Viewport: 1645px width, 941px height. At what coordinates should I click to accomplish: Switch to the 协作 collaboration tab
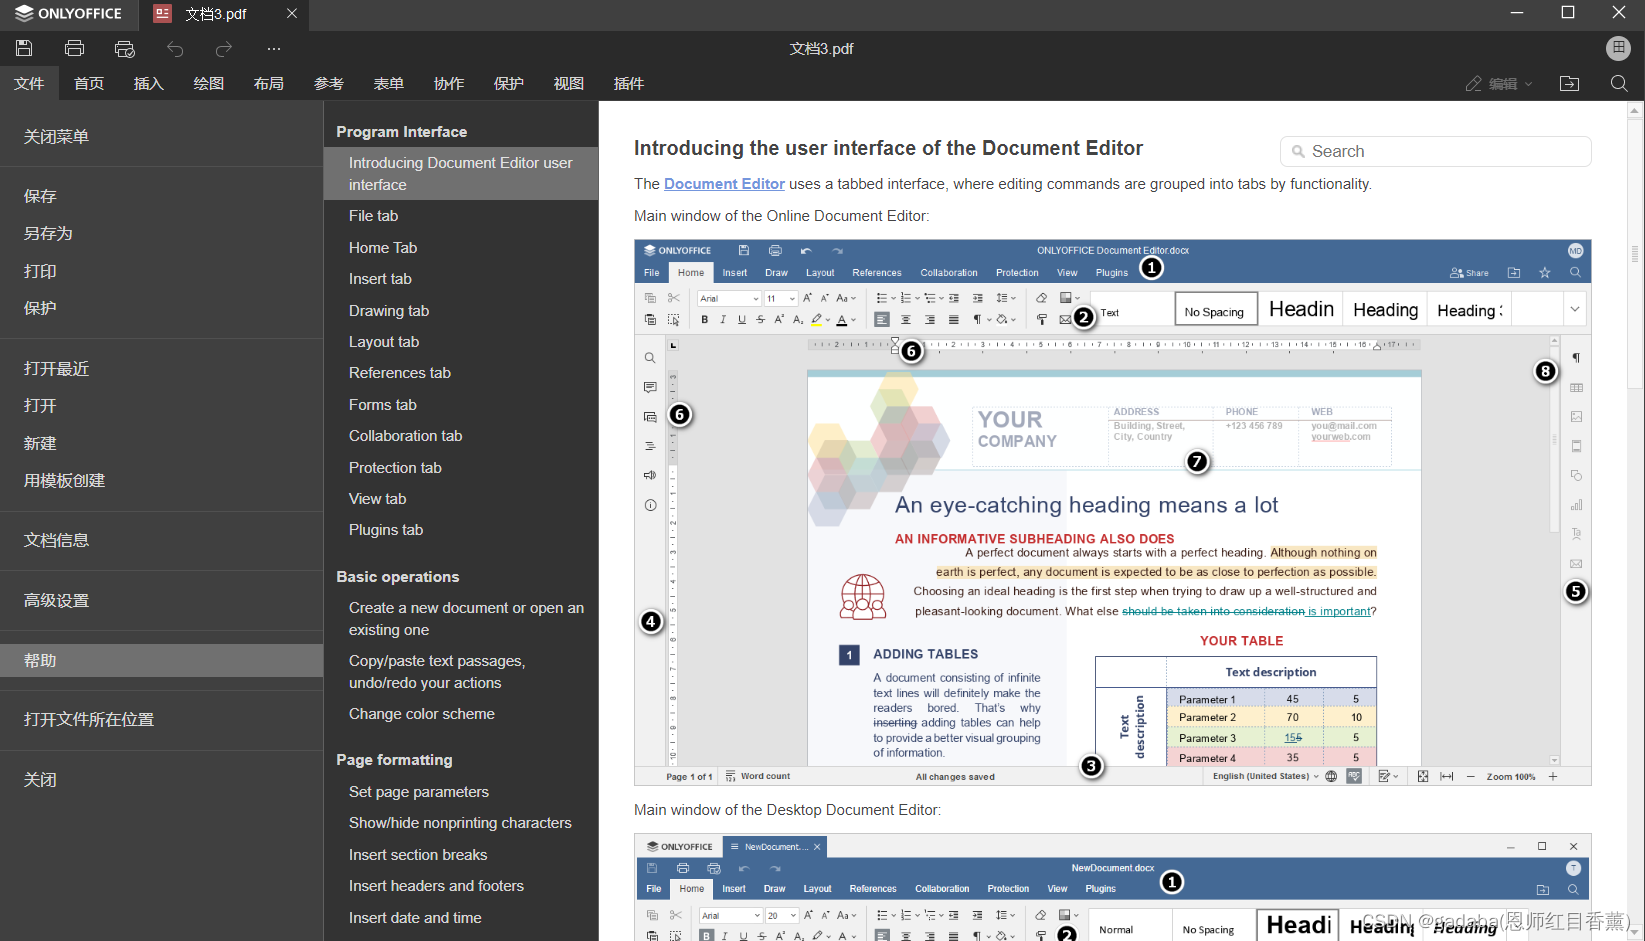449,84
